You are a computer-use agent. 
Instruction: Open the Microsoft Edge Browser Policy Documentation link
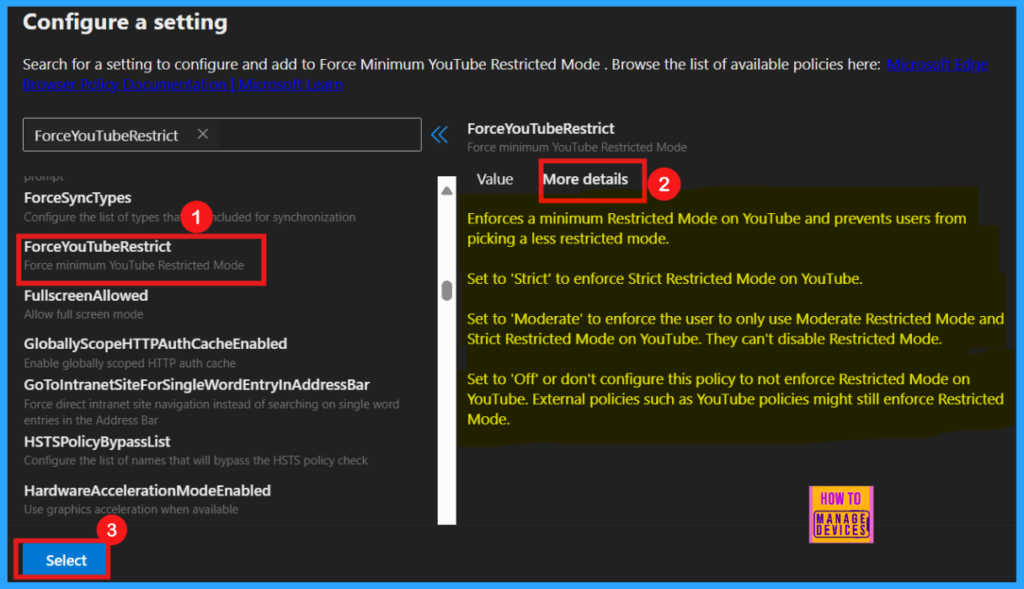(936, 65)
